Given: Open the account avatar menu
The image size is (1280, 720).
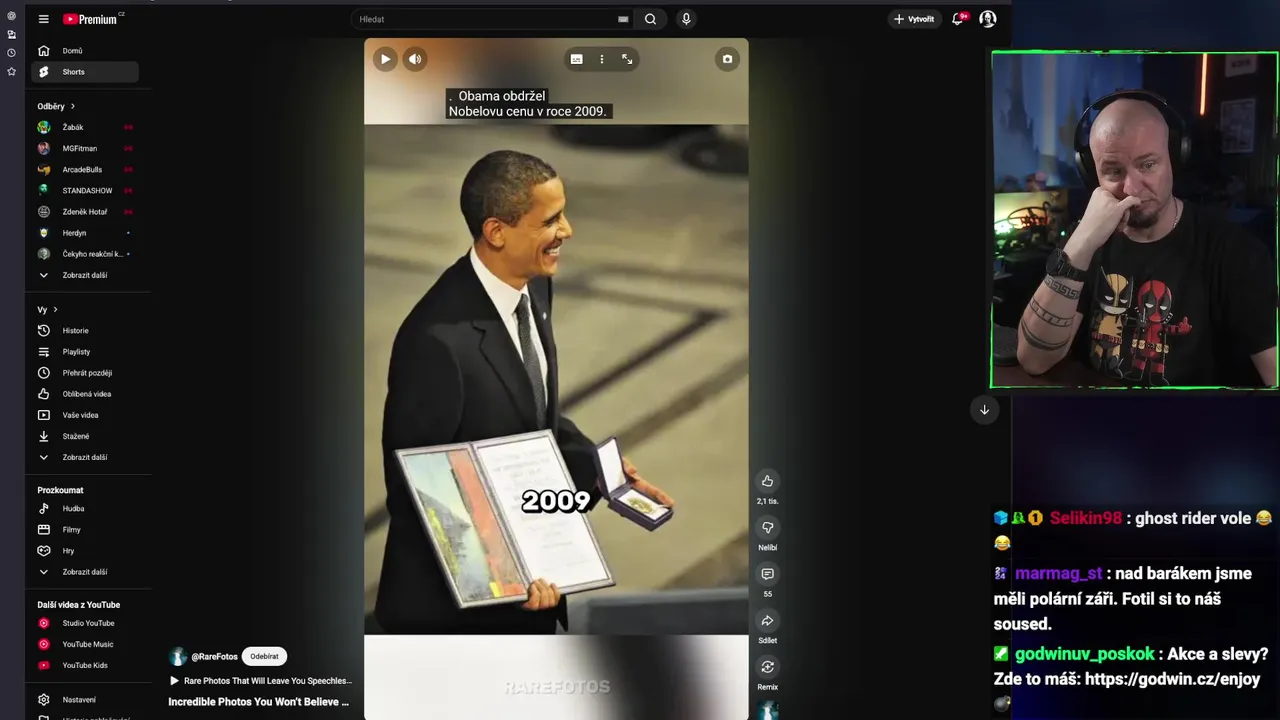Looking at the screenshot, I should point(988,19).
